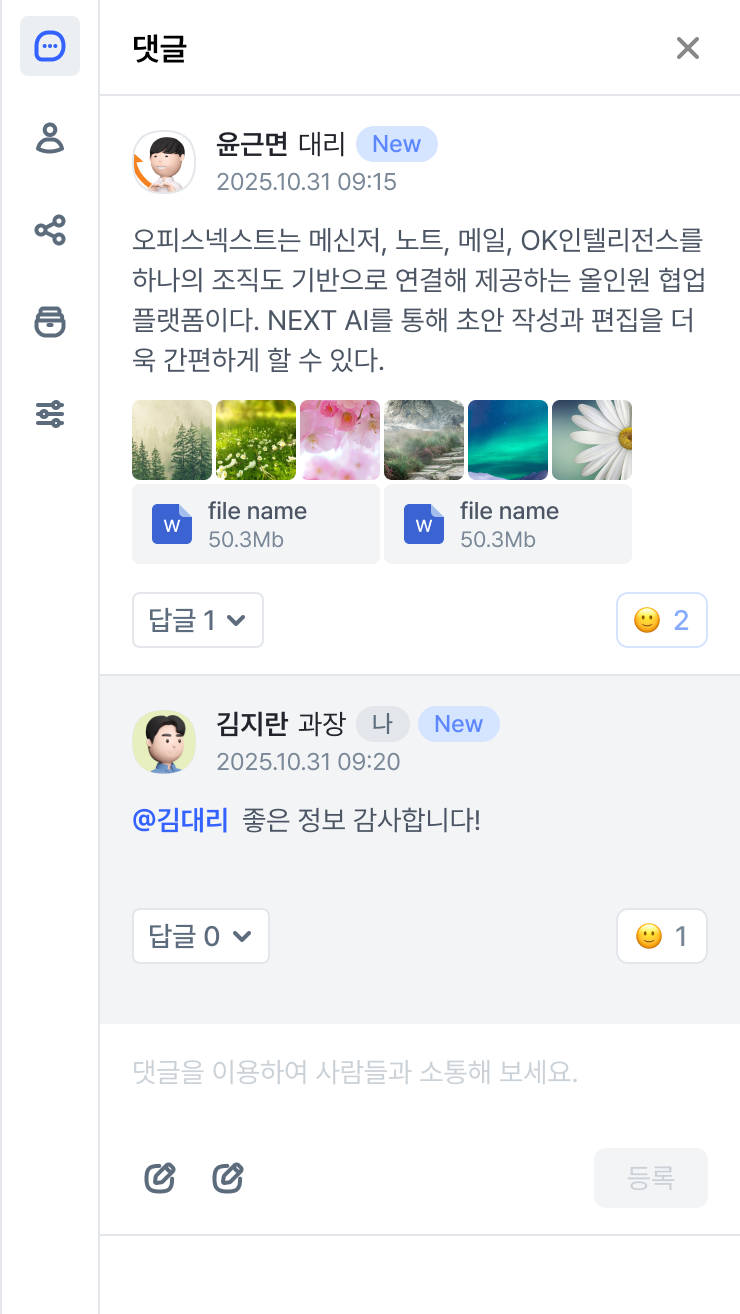Viewport: 740px width, 1314px height.
Task: Click the @김대리 mention link
Action: (180, 822)
